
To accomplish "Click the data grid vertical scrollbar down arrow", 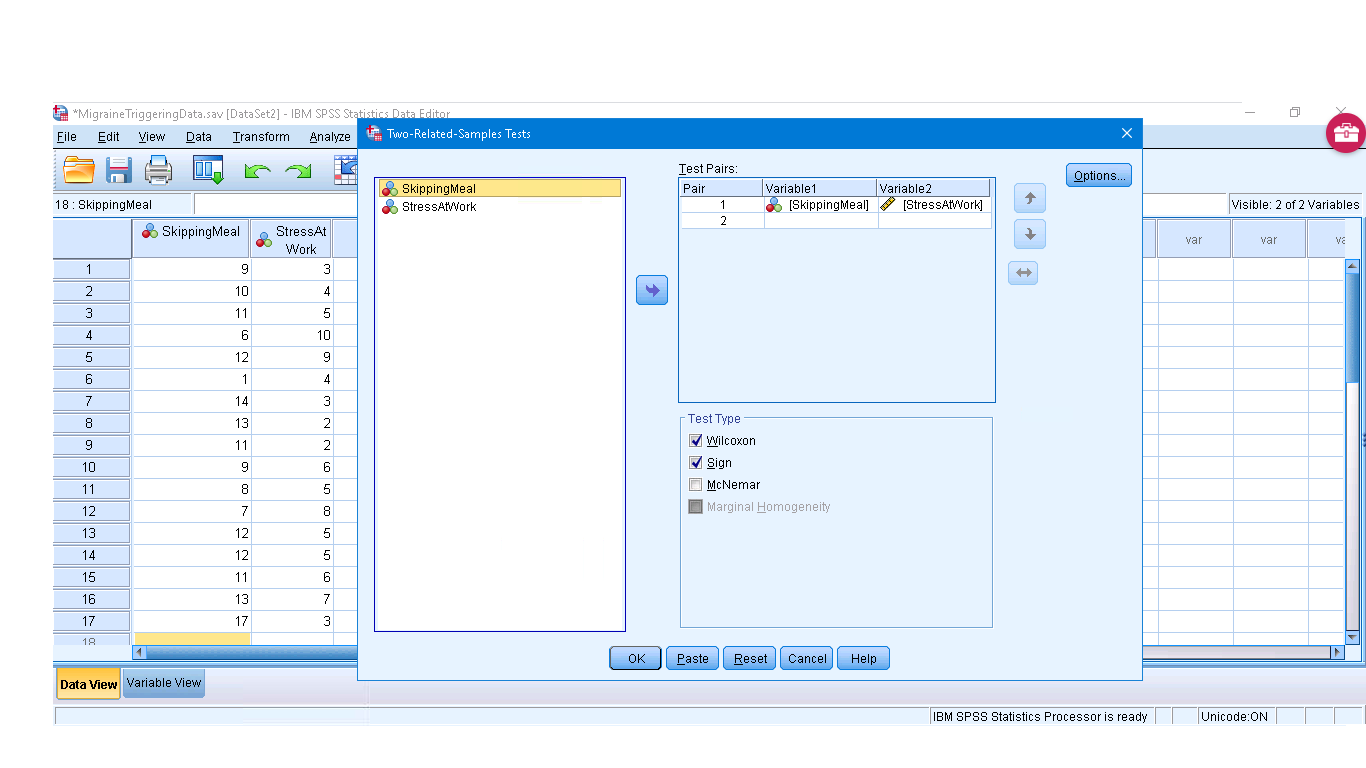I will (1352, 637).
